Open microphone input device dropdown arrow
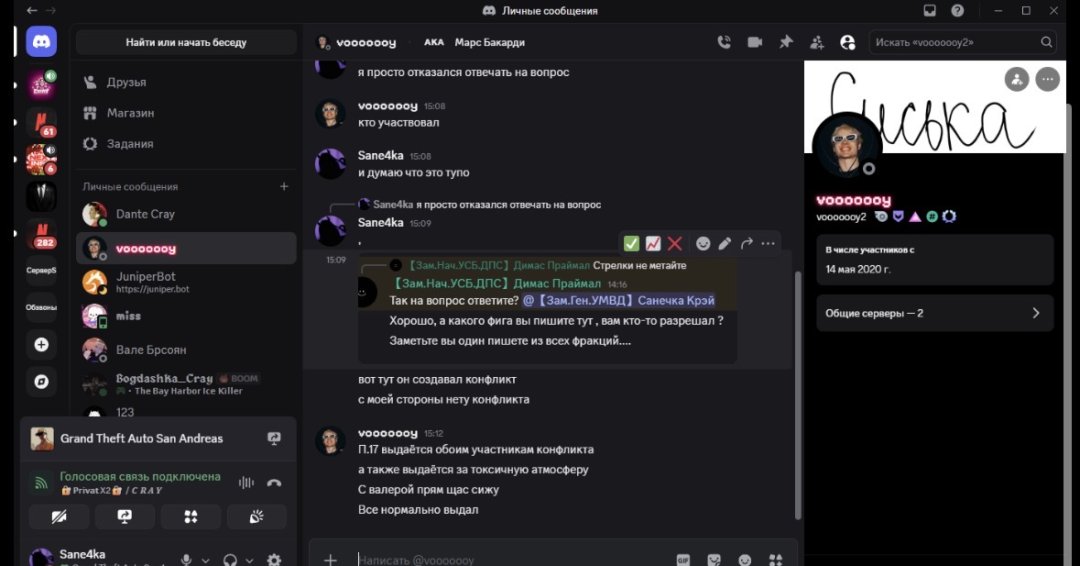 pos(205,560)
